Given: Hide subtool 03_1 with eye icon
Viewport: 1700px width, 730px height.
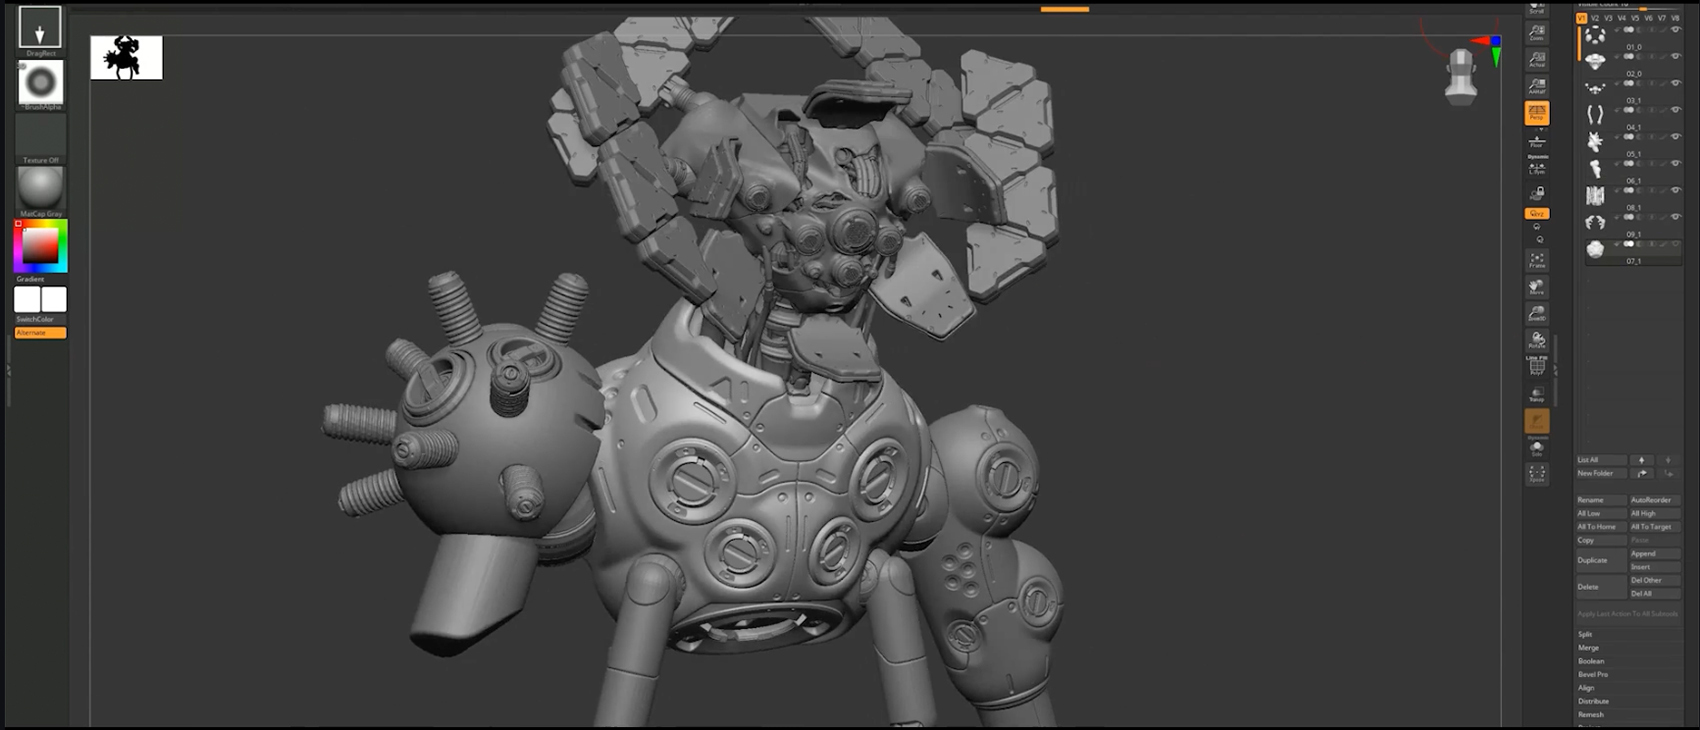Looking at the screenshot, I should (1676, 84).
